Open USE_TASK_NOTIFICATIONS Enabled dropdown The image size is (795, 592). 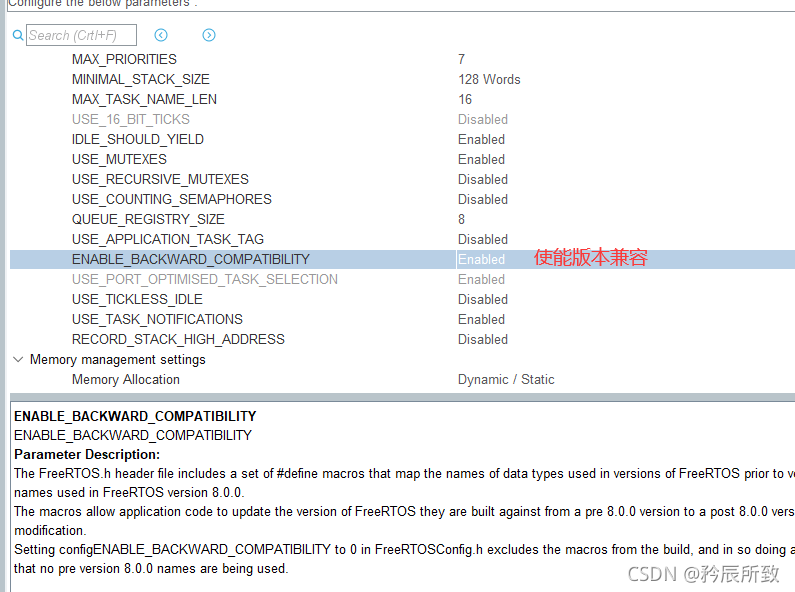(481, 319)
